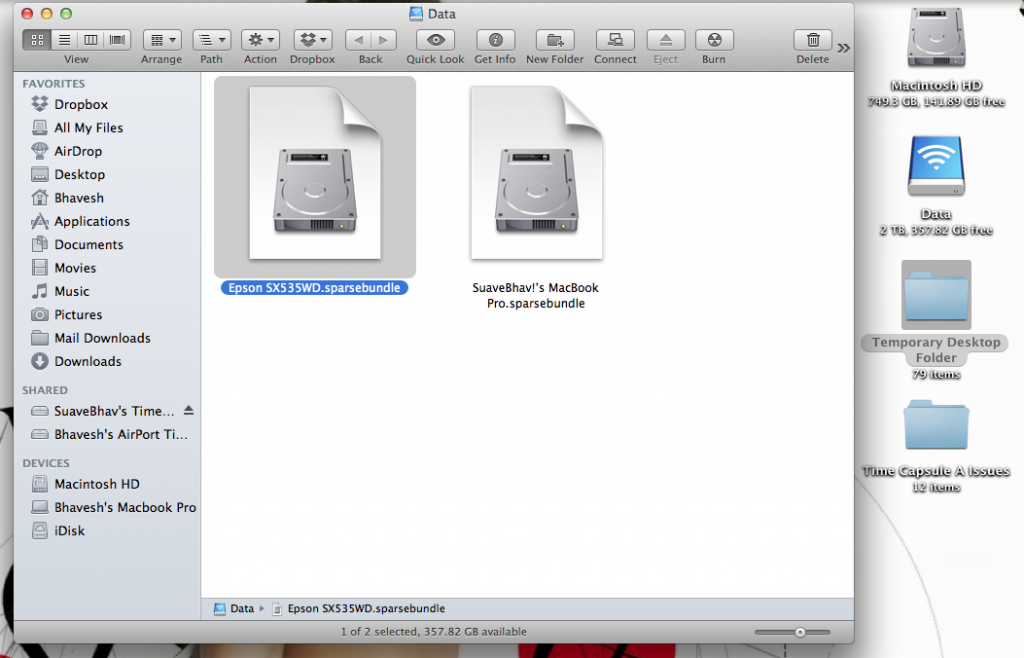Open the Path dropdown
Screen dimensions: 1024x658
click(212, 40)
